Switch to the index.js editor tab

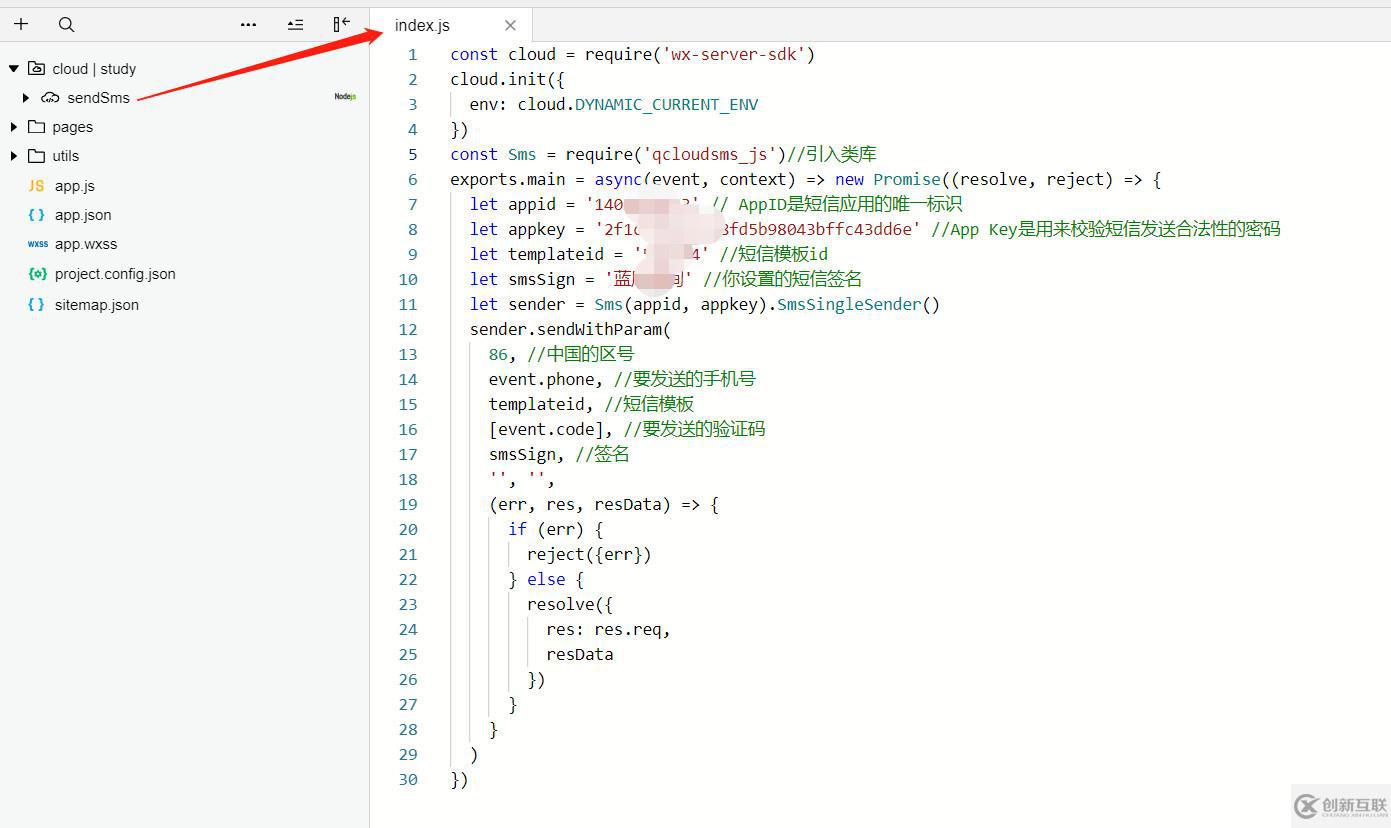(x=450, y=25)
